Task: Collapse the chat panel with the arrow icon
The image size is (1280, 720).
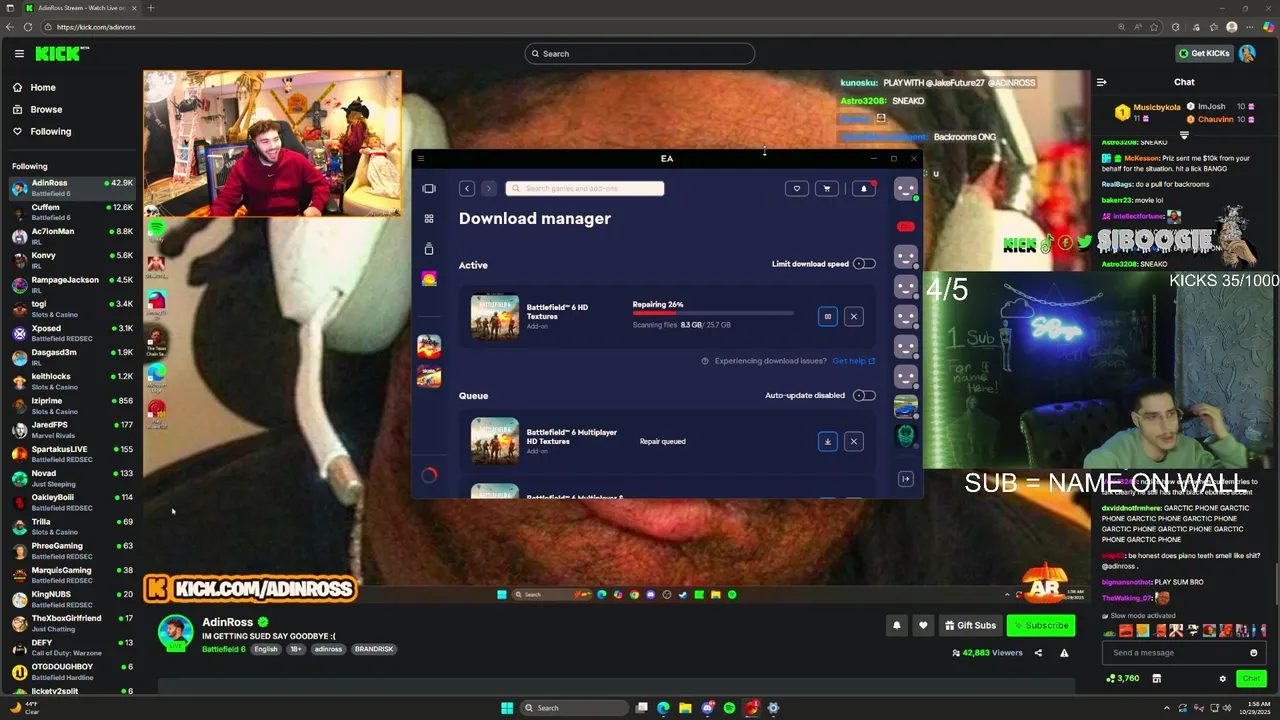Action: coord(1101,83)
